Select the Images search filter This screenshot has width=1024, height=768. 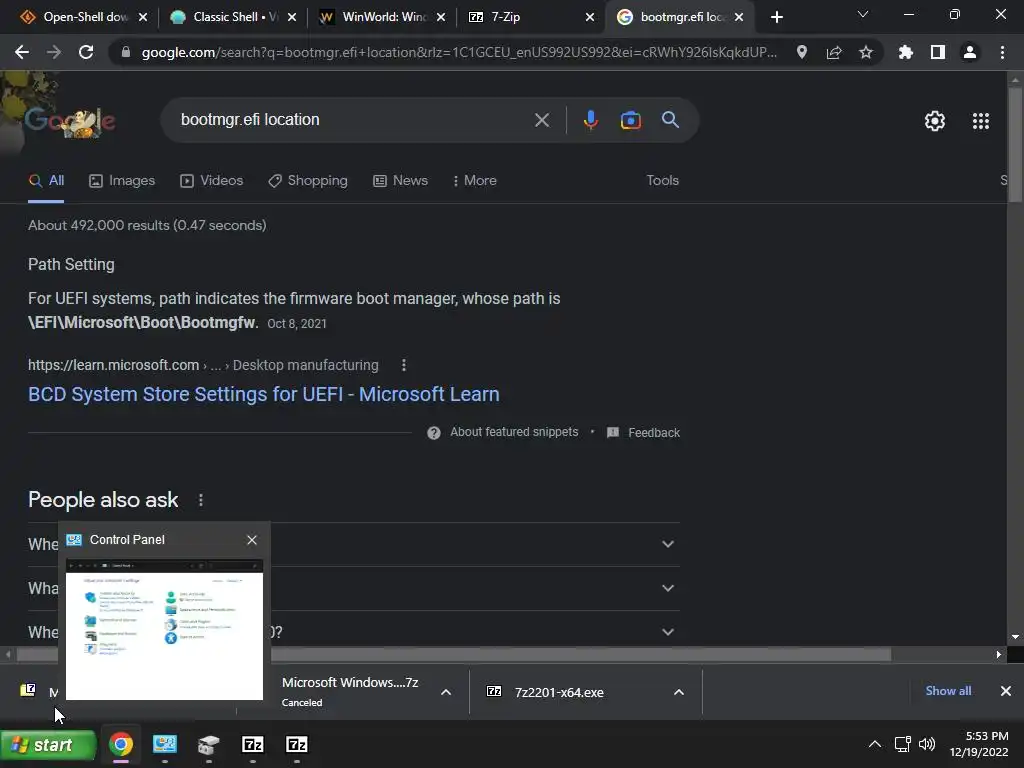tap(122, 181)
